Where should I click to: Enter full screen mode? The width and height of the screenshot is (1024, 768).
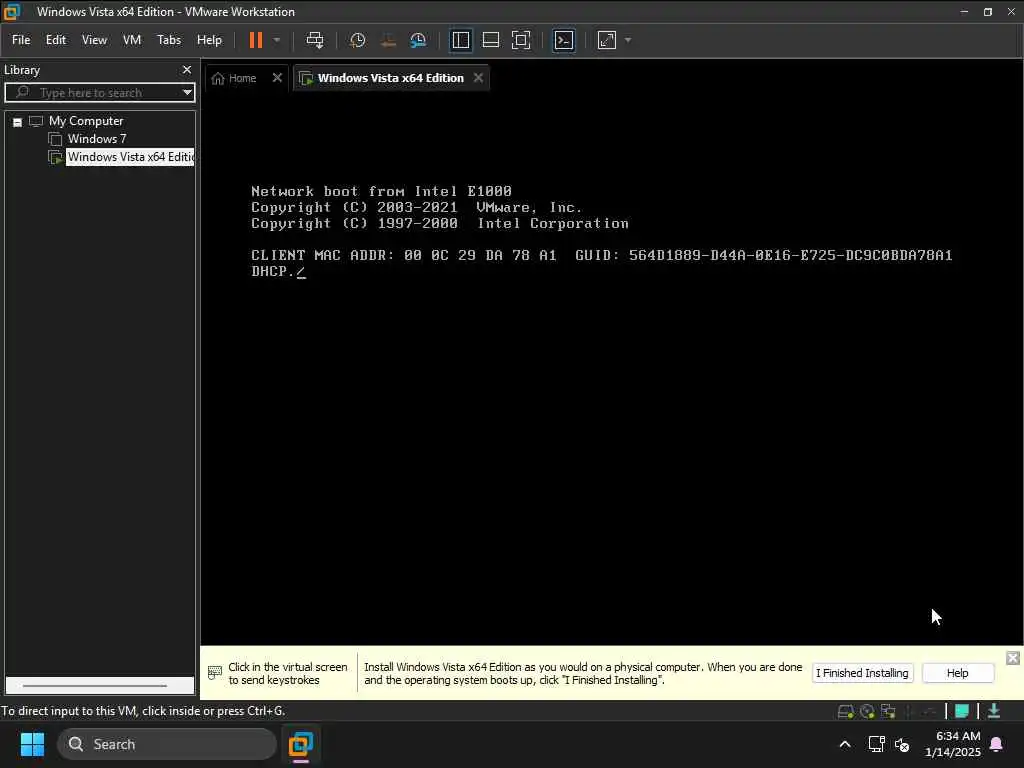(520, 40)
